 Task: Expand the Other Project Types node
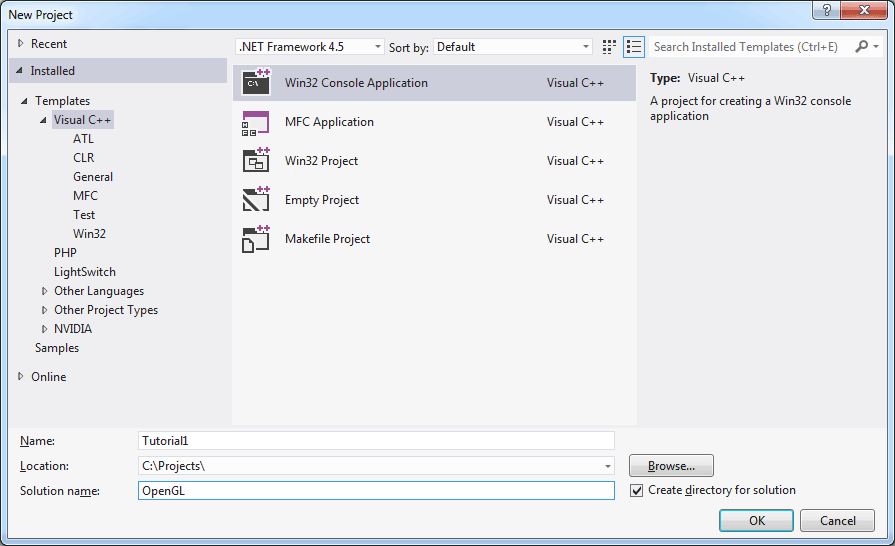(x=44, y=310)
